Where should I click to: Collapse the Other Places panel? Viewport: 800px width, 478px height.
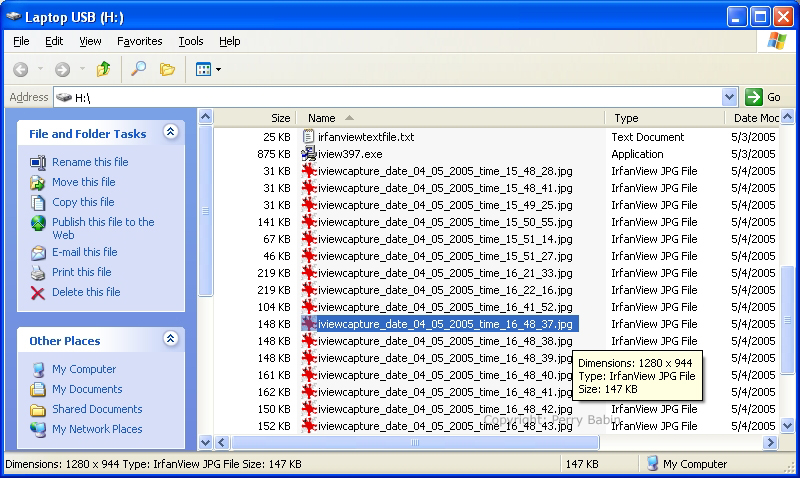[171, 339]
